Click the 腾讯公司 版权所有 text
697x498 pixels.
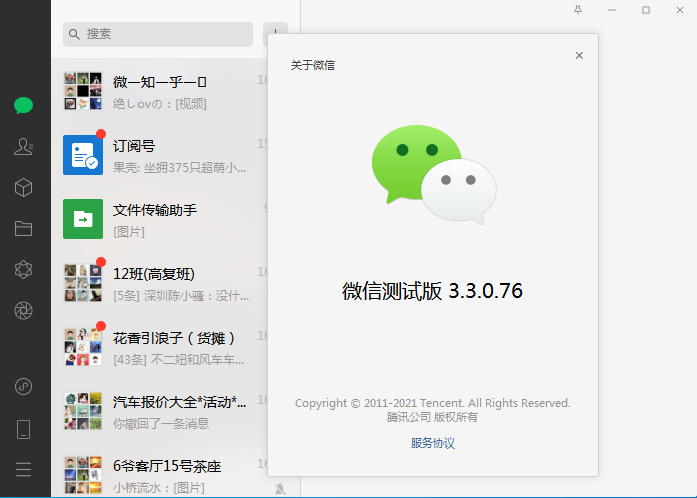point(432,417)
